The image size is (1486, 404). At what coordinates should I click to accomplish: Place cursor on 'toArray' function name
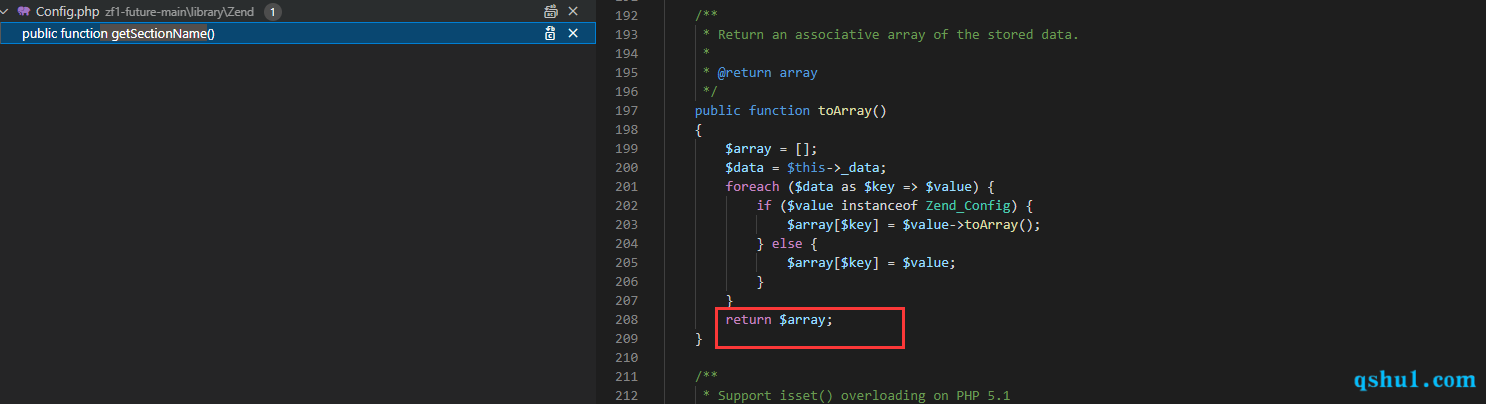point(845,110)
